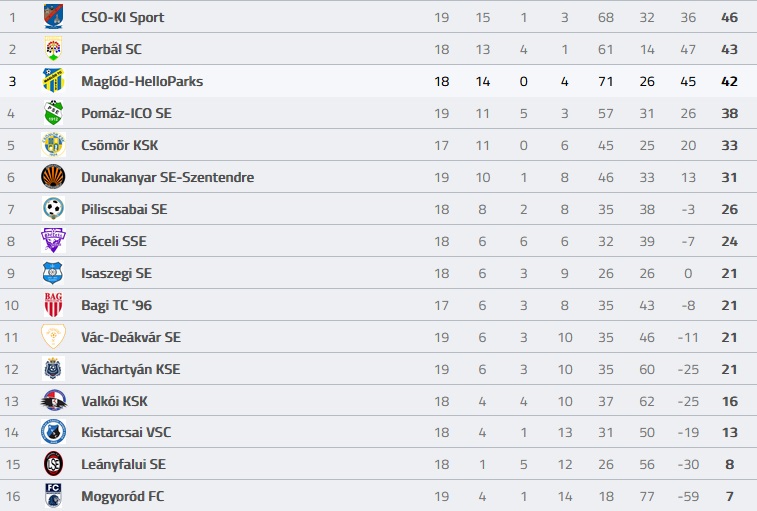
Task: Click CSO-KI Sport's 46 points value
Action: click(x=729, y=17)
